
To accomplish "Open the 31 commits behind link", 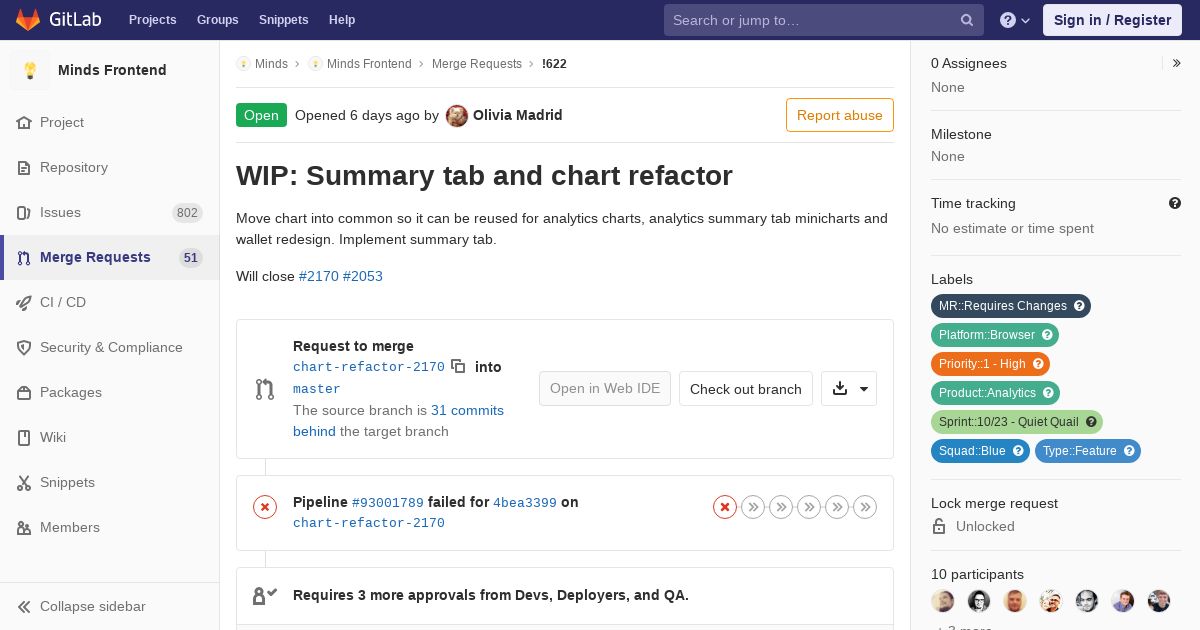I will [x=398, y=421].
